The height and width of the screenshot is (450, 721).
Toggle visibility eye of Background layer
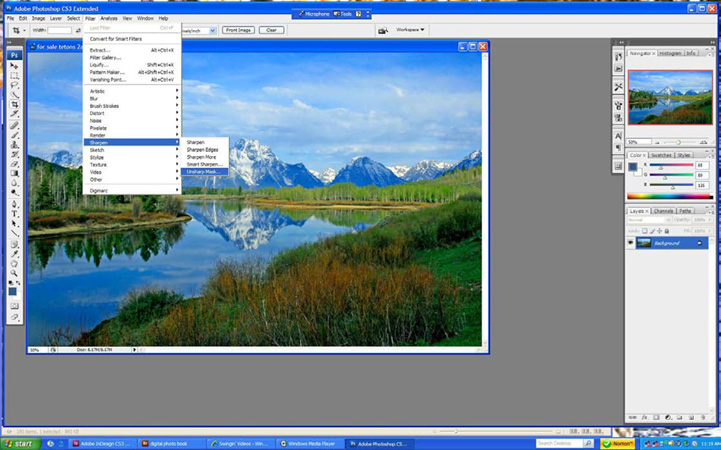click(x=631, y=243)
